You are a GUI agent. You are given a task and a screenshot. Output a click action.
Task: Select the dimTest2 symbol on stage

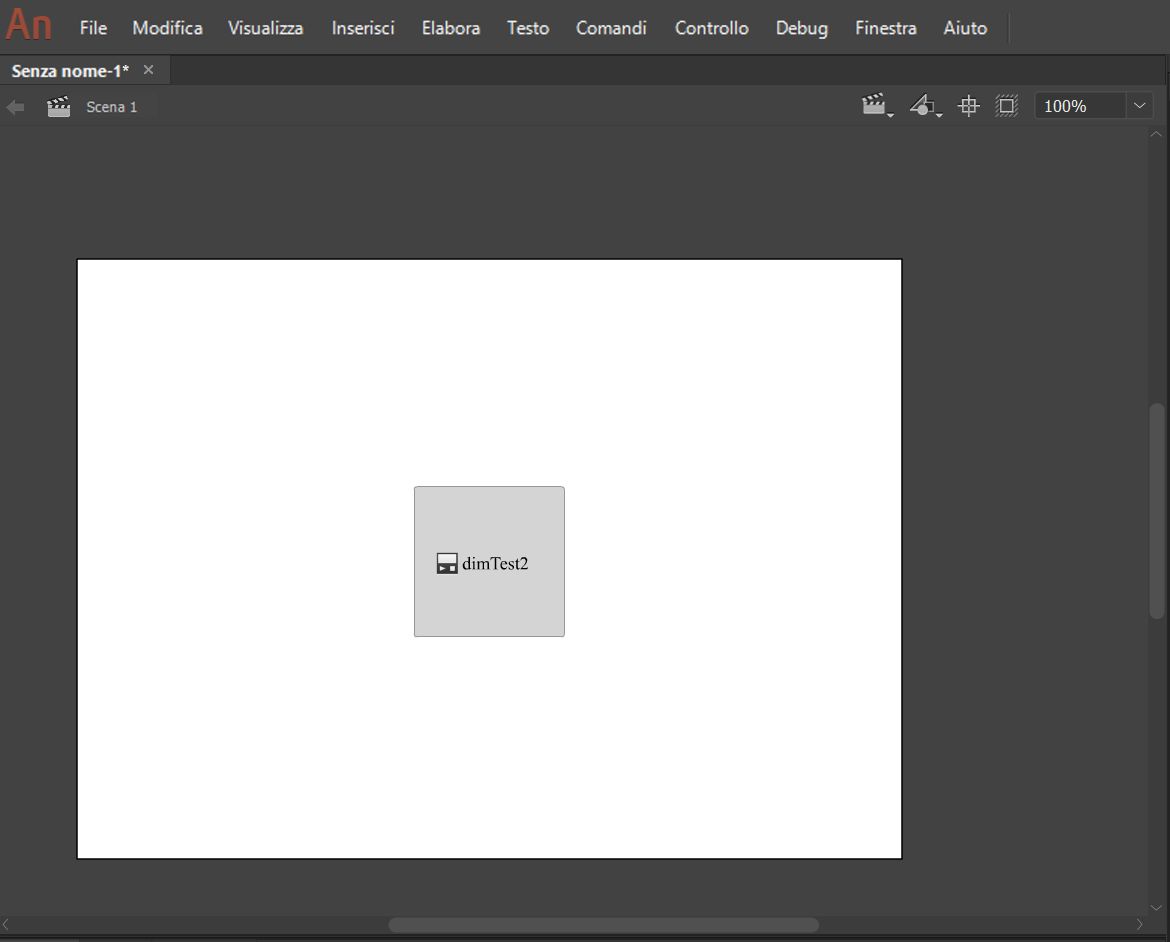tap(489, 562)
